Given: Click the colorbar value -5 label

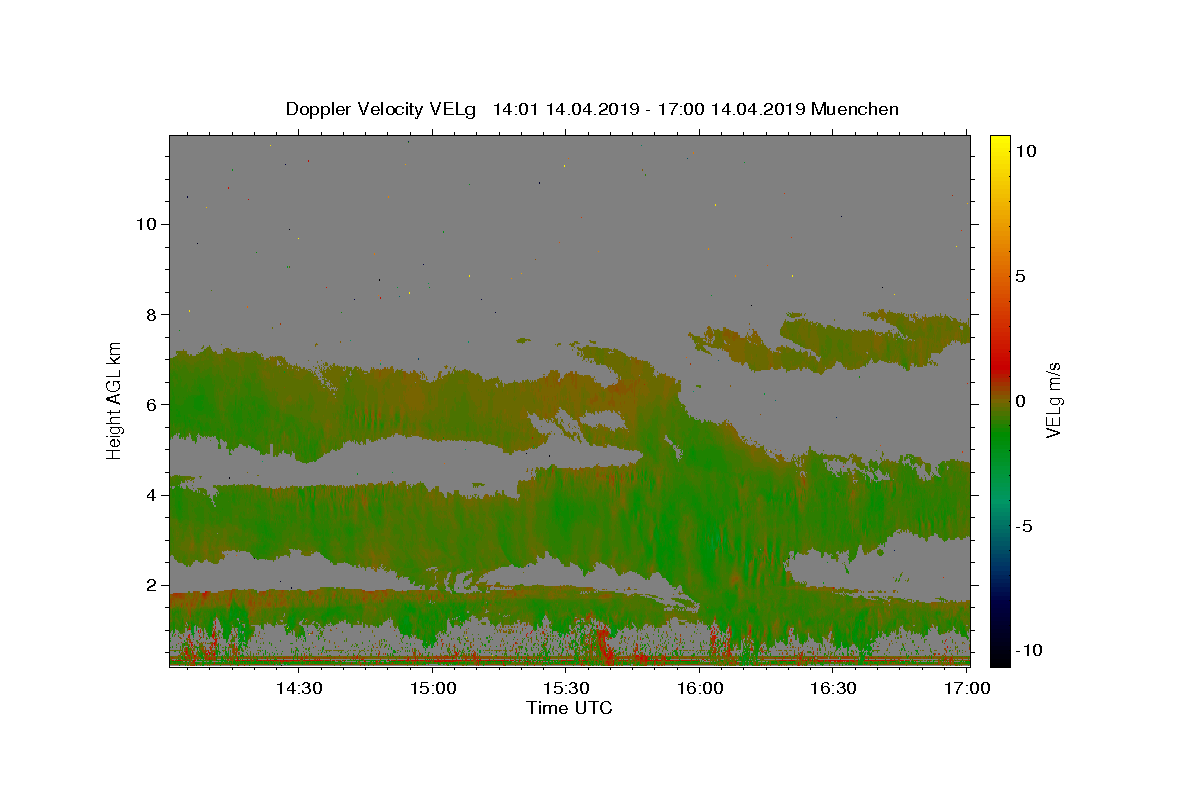Looking at the screenshot, I should tap(1025, 526).
